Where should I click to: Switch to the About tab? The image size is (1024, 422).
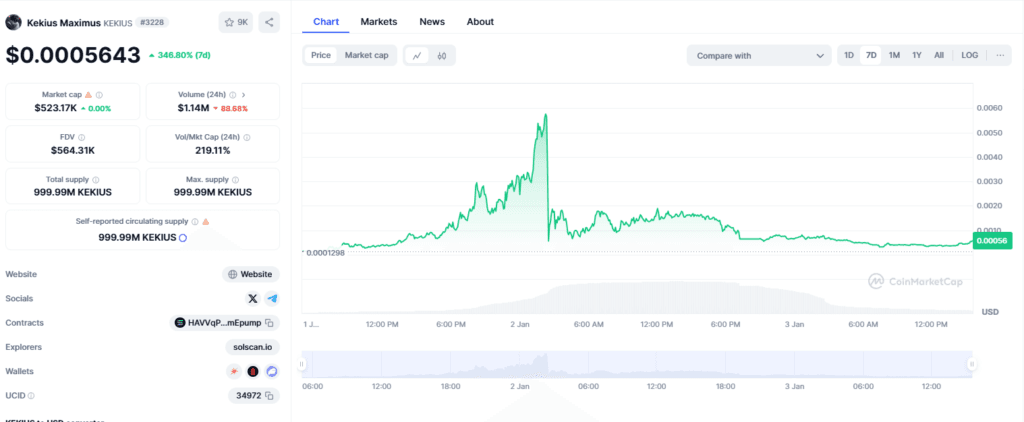tap(480, 22)
